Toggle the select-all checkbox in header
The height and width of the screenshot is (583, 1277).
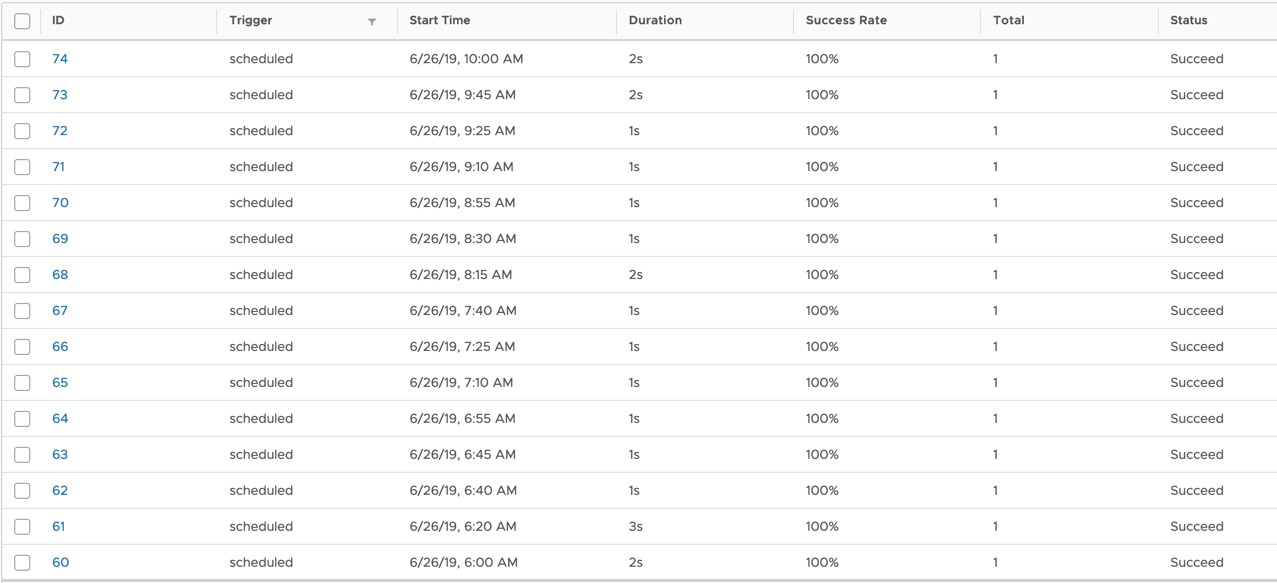coord(22,21)
